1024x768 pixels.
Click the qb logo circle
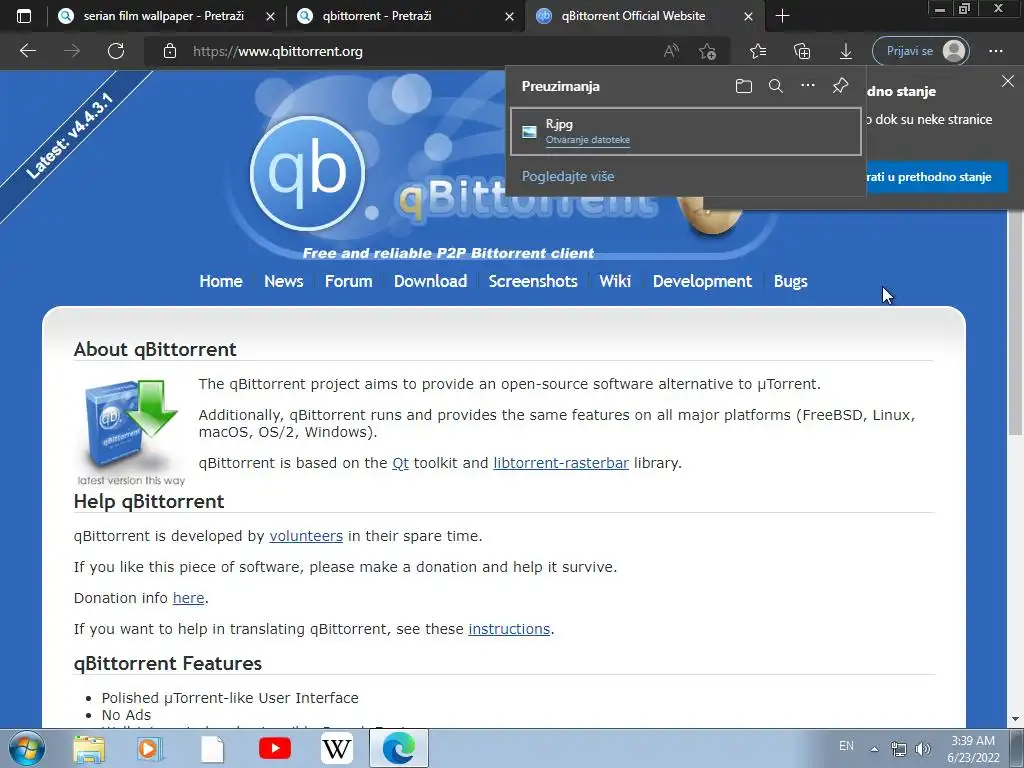click(307, 173)
